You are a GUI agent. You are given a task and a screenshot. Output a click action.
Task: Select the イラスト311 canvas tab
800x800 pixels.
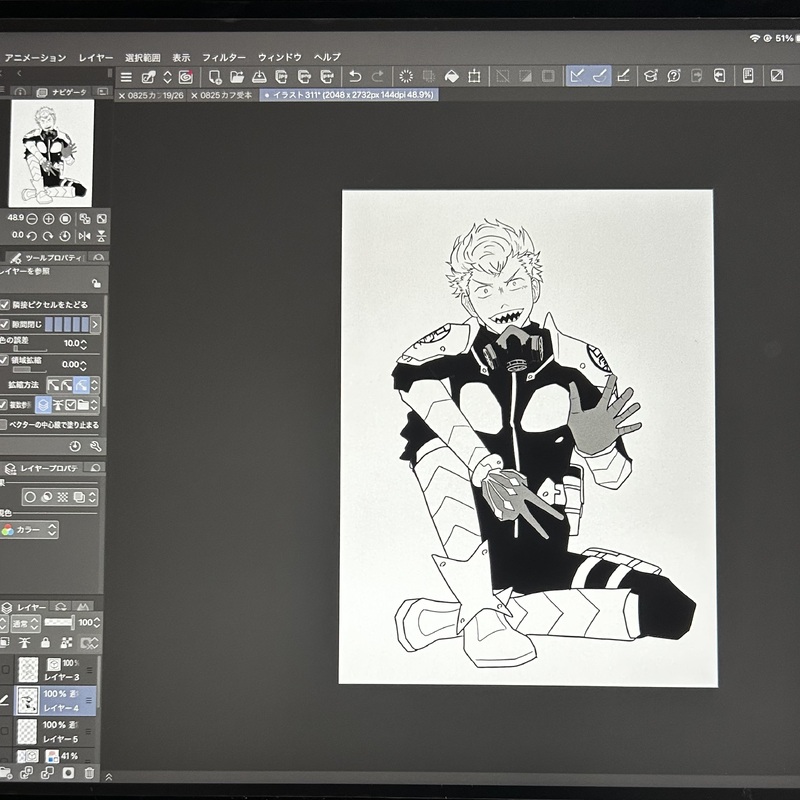(x=348, y=95)
